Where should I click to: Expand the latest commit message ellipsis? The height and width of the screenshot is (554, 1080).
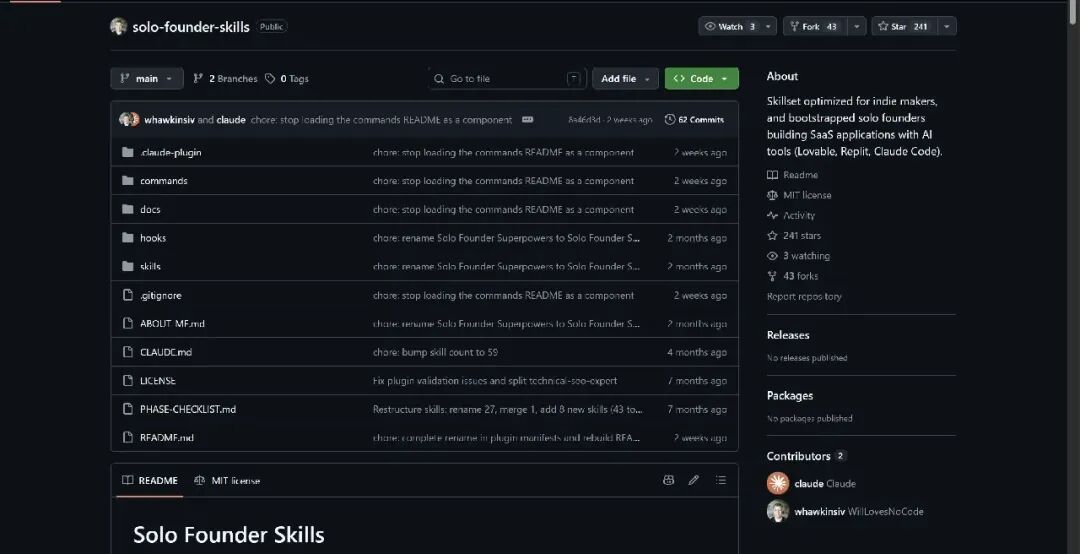coord(528,119)
